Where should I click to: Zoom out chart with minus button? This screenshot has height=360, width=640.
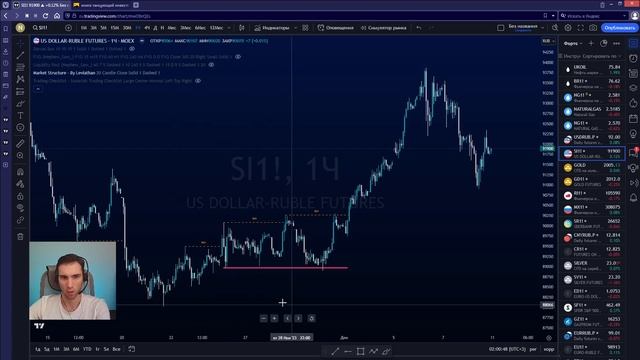[264, 318]
